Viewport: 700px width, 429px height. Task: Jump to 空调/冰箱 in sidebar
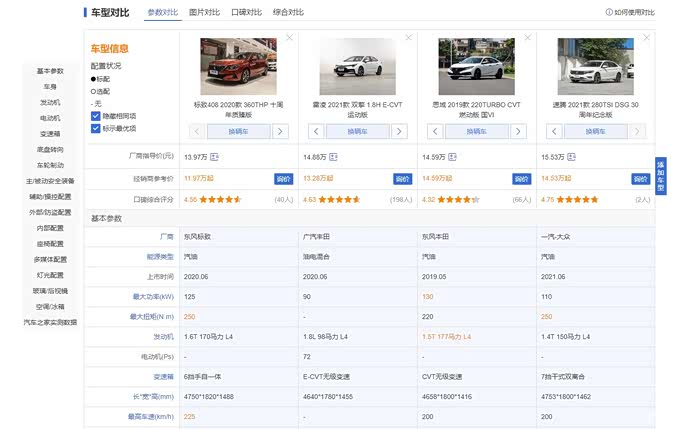[50, 307]
